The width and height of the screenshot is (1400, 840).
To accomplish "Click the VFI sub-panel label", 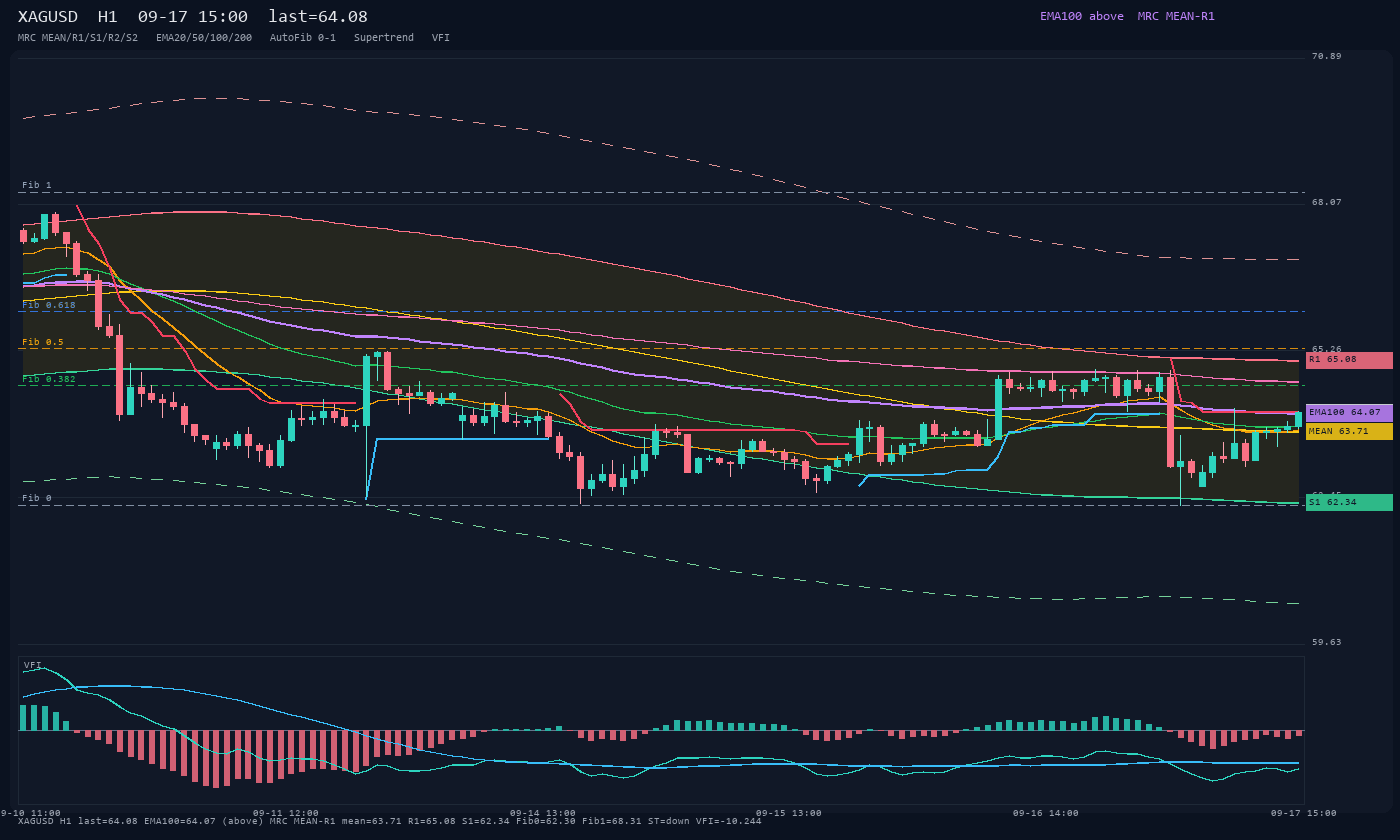I will click(x=33, y=665).
